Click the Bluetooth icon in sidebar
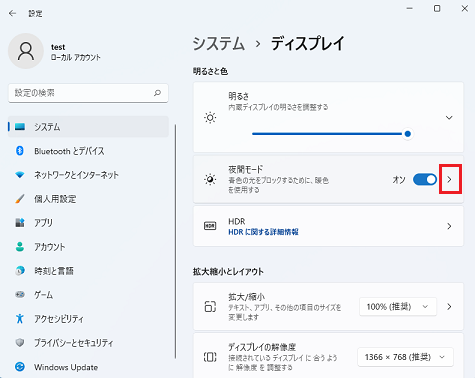Viewport: 475px width, 378px height. click(x=20, y=151)
